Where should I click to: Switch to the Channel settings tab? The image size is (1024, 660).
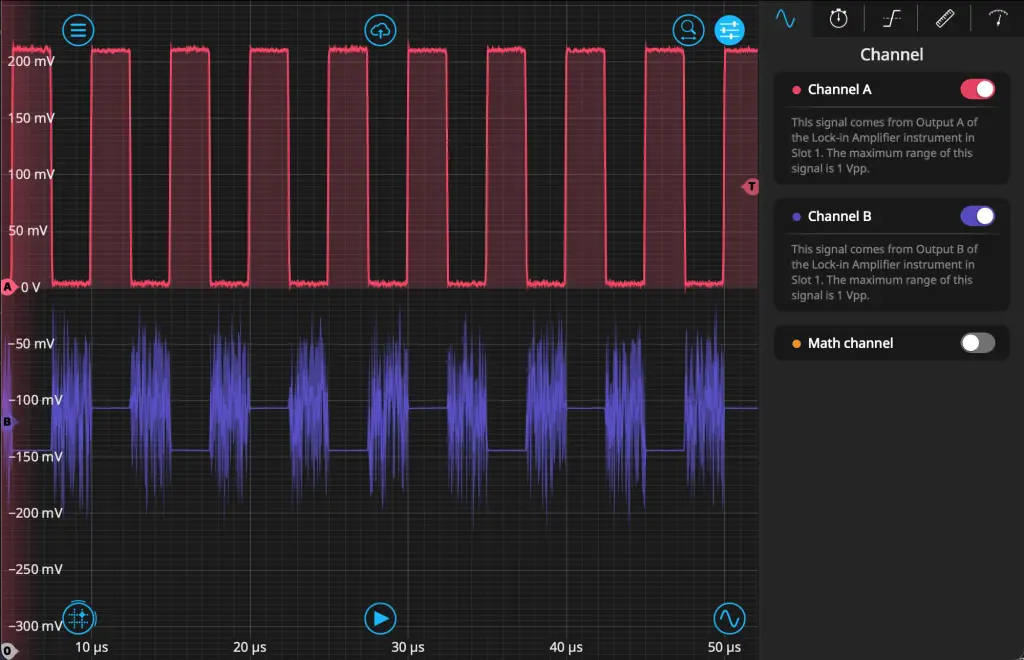[x=785, y=18]
